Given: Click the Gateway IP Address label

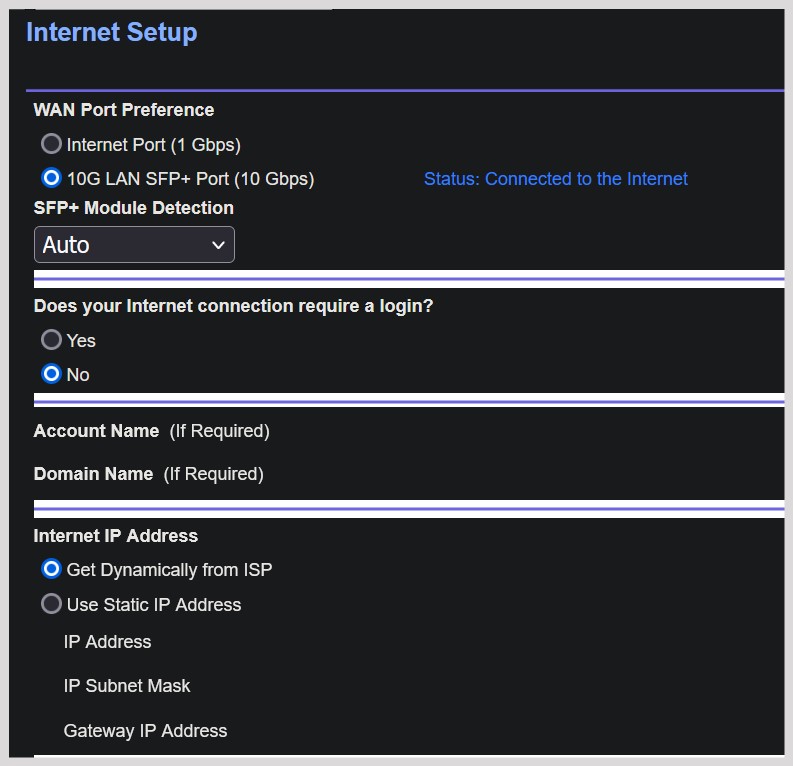Looking at the screenshot, I should (145, 731).
